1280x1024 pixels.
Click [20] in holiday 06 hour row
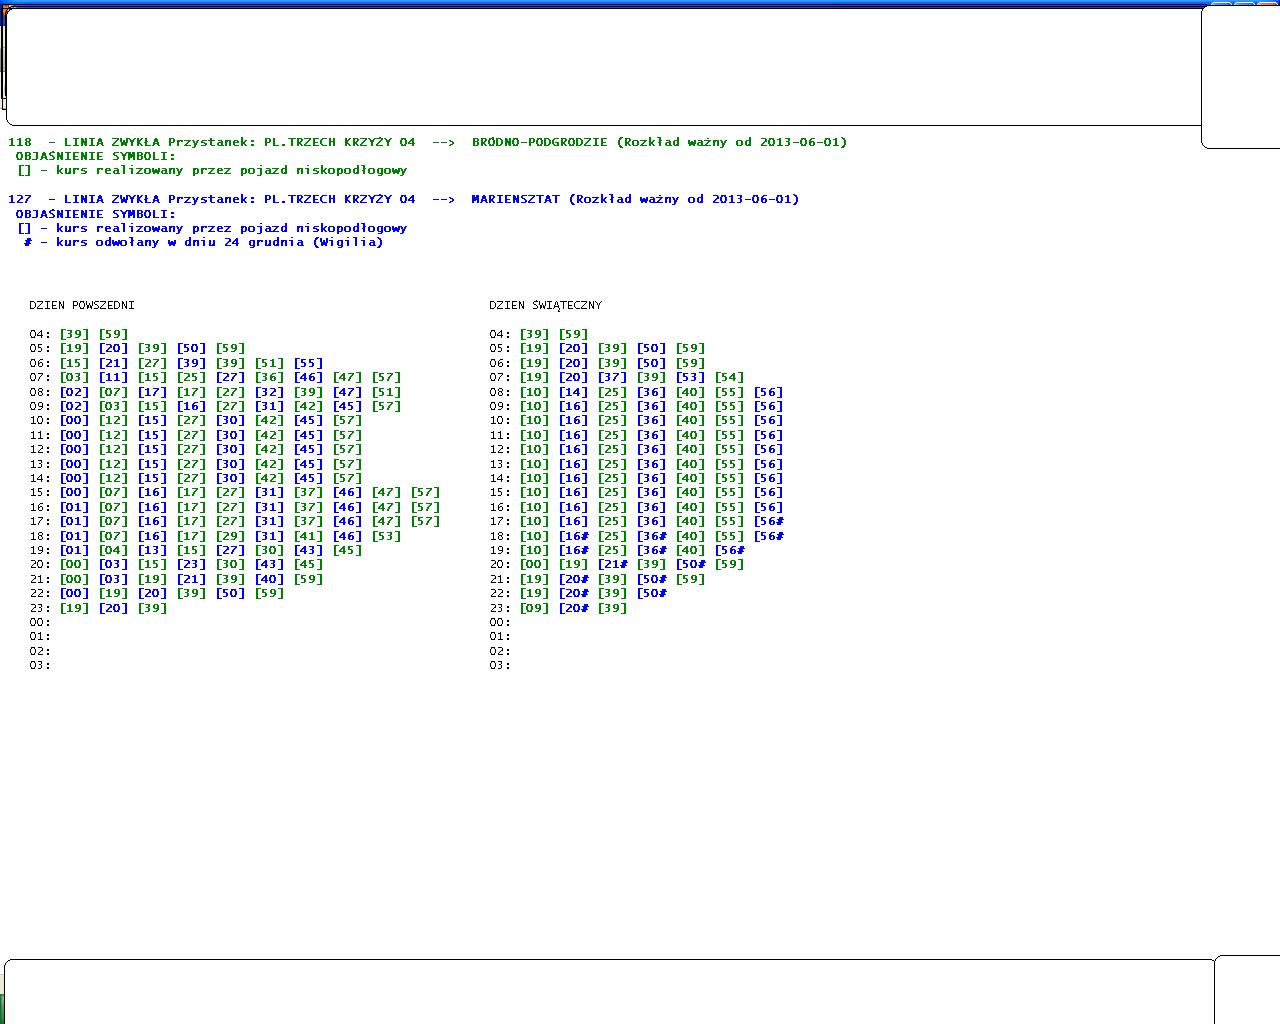point(574,363)
